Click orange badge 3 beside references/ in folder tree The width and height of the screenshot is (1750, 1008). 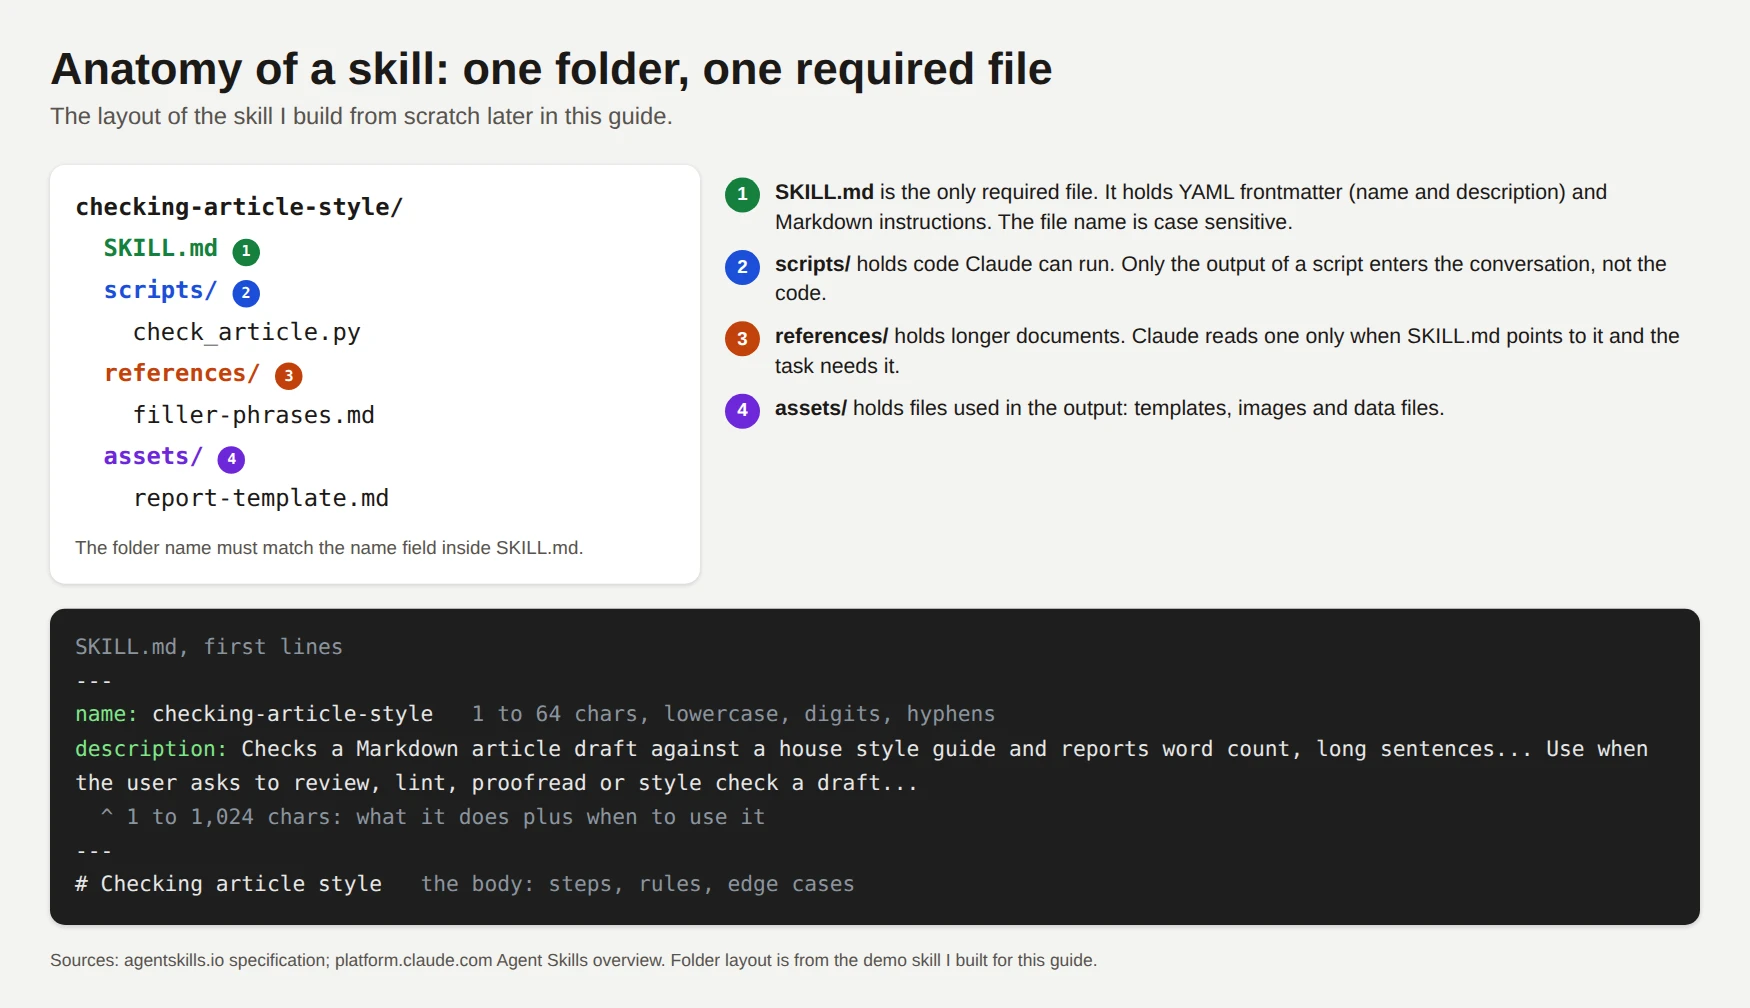289,376
